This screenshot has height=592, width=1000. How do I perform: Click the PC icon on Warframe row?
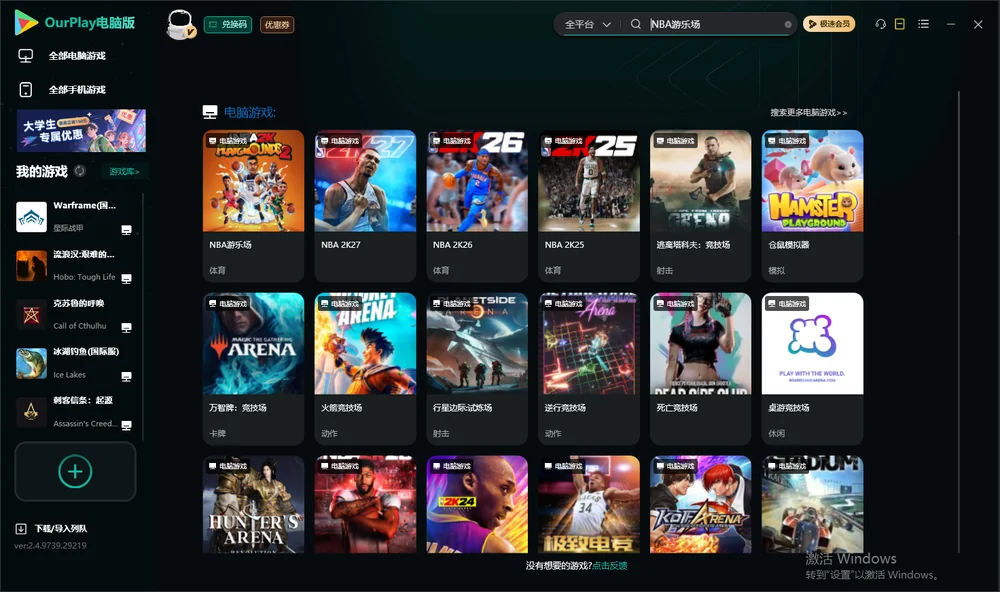coord(126,230)
